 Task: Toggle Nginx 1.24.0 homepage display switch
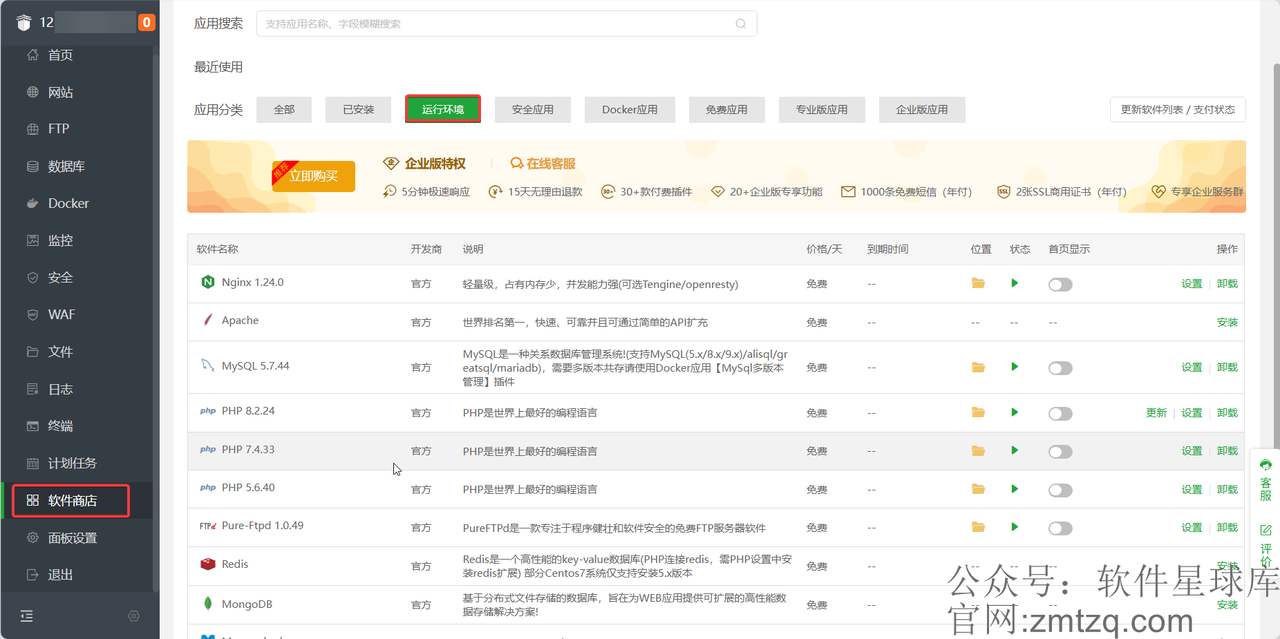[1060, 285]
